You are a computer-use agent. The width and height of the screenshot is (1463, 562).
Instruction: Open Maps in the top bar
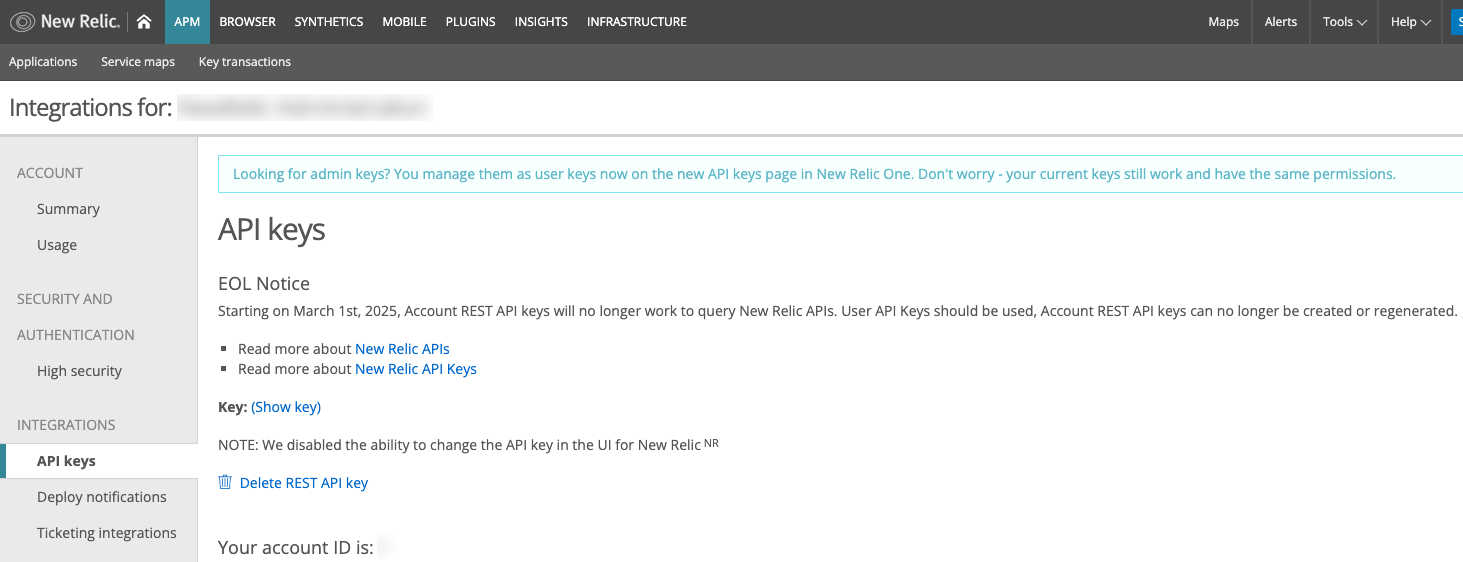tap(1223, 22)
